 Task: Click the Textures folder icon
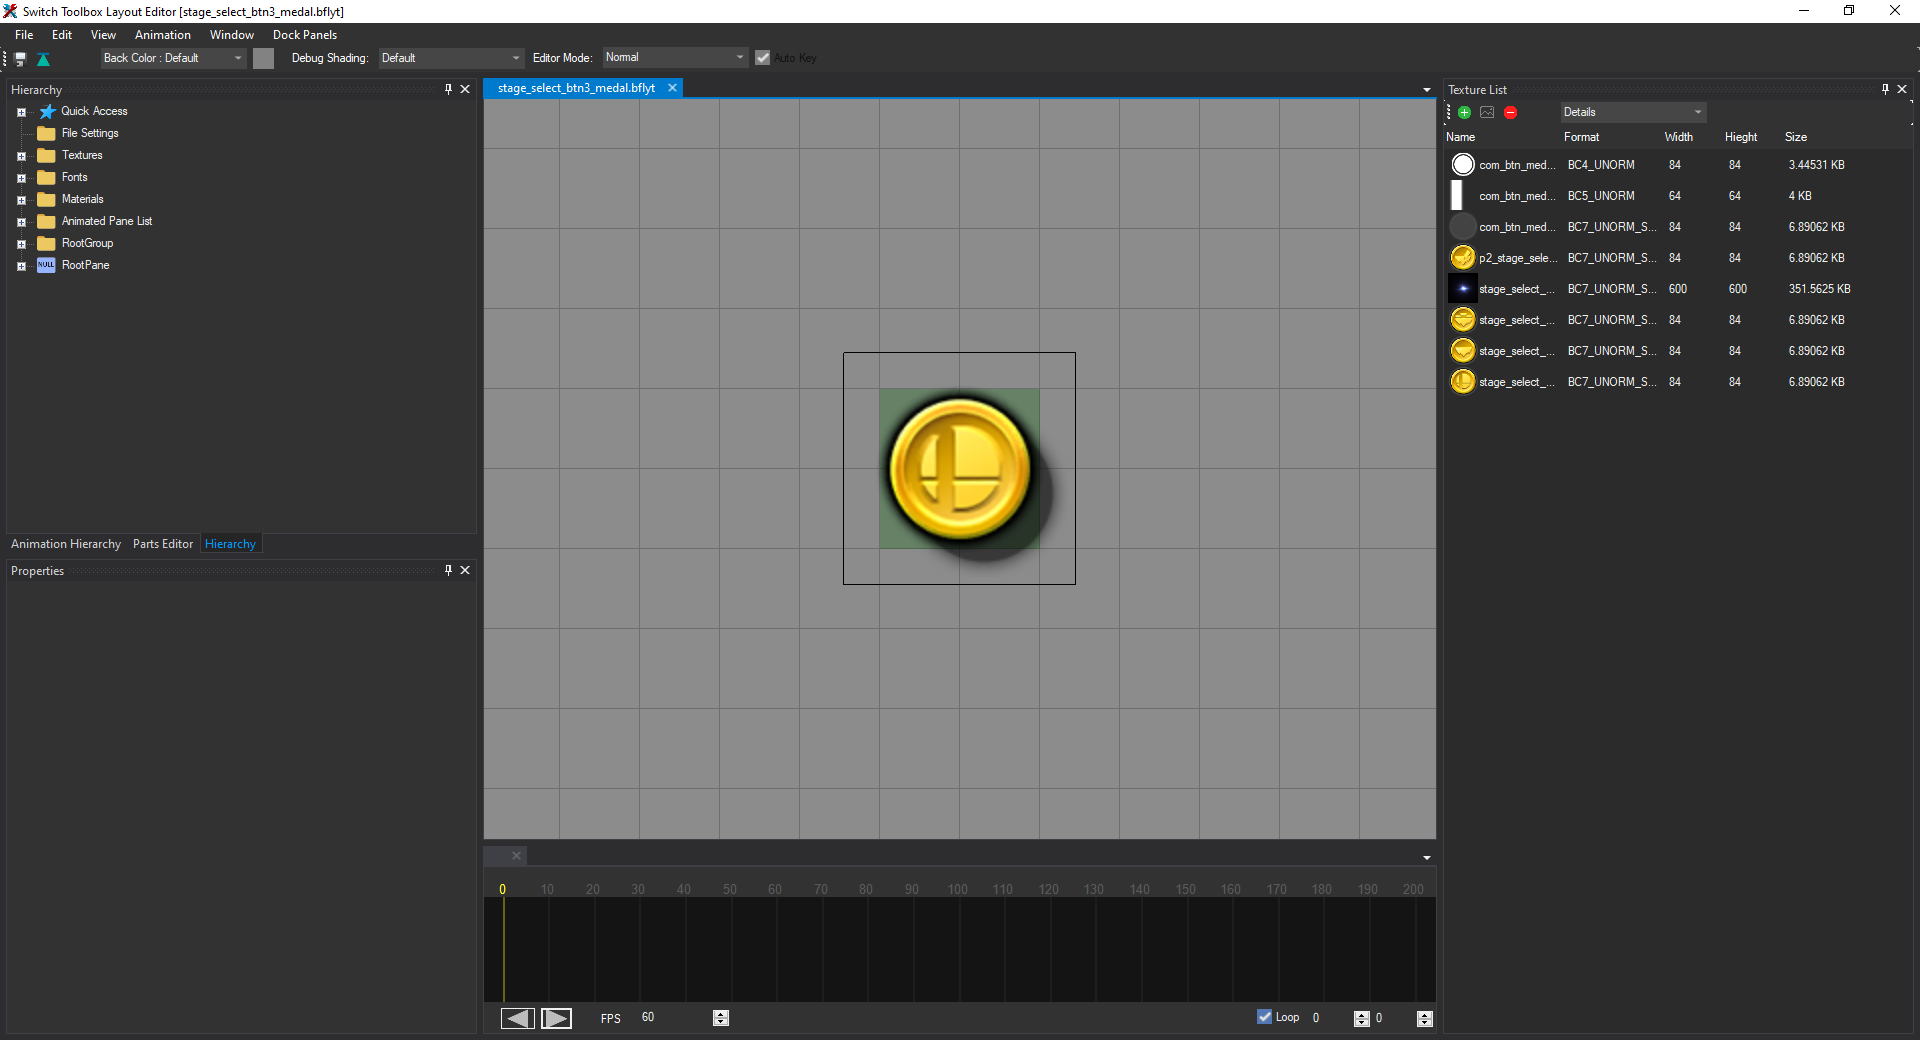(x=46, y=155)
